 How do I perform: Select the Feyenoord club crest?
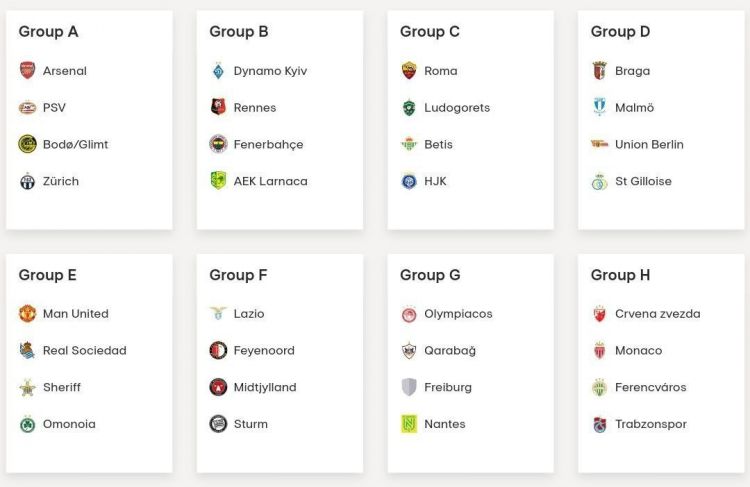218,351
